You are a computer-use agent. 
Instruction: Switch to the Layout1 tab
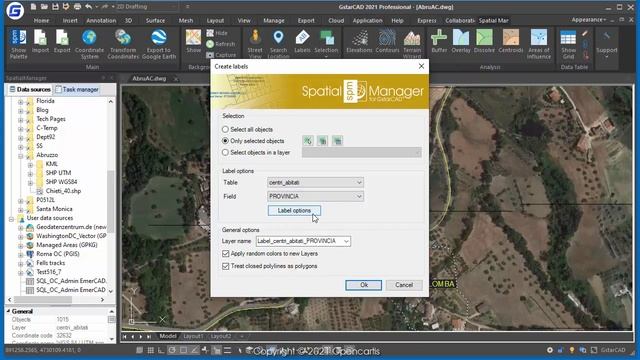click(x=193, y=336)
